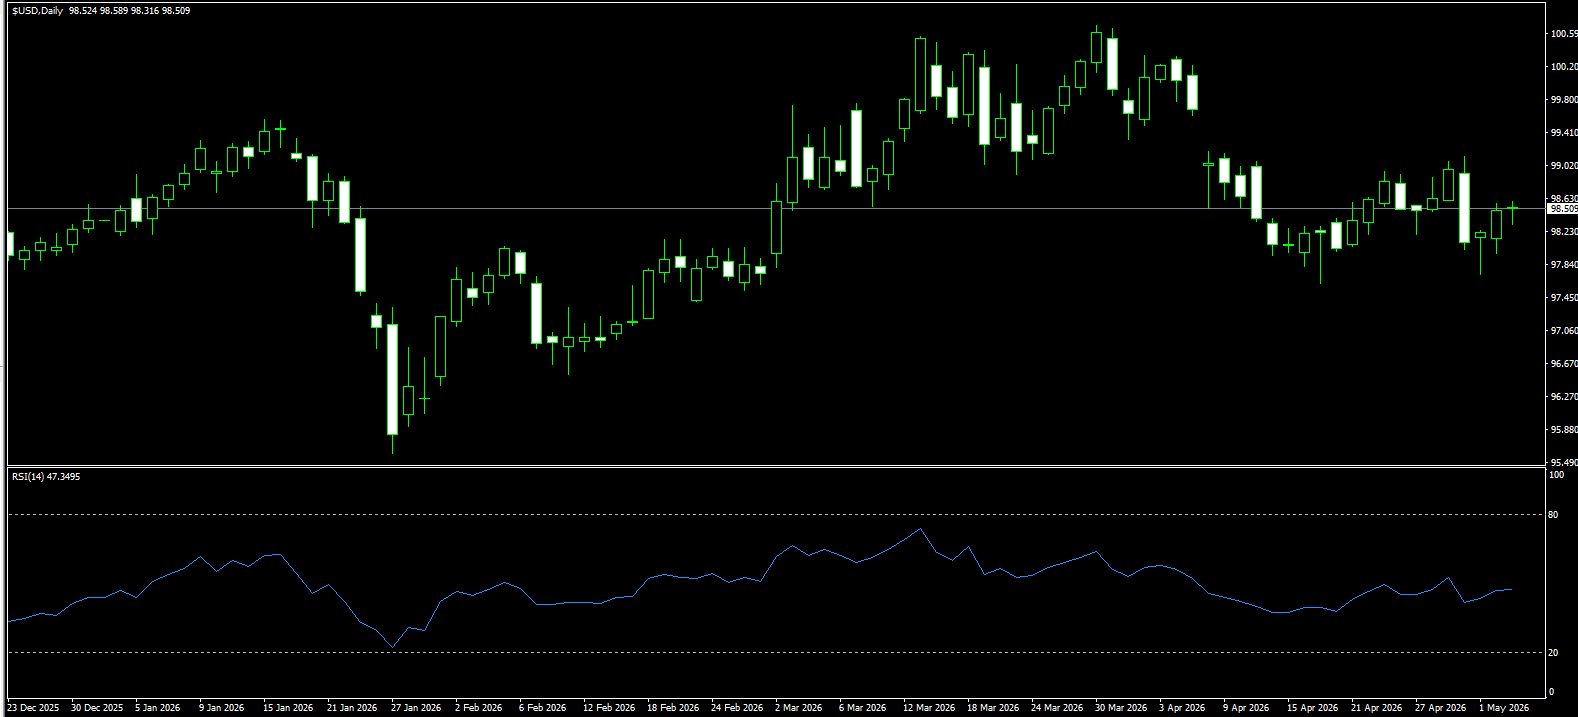Select the tall bearish candle at chart low

point(392,379)
